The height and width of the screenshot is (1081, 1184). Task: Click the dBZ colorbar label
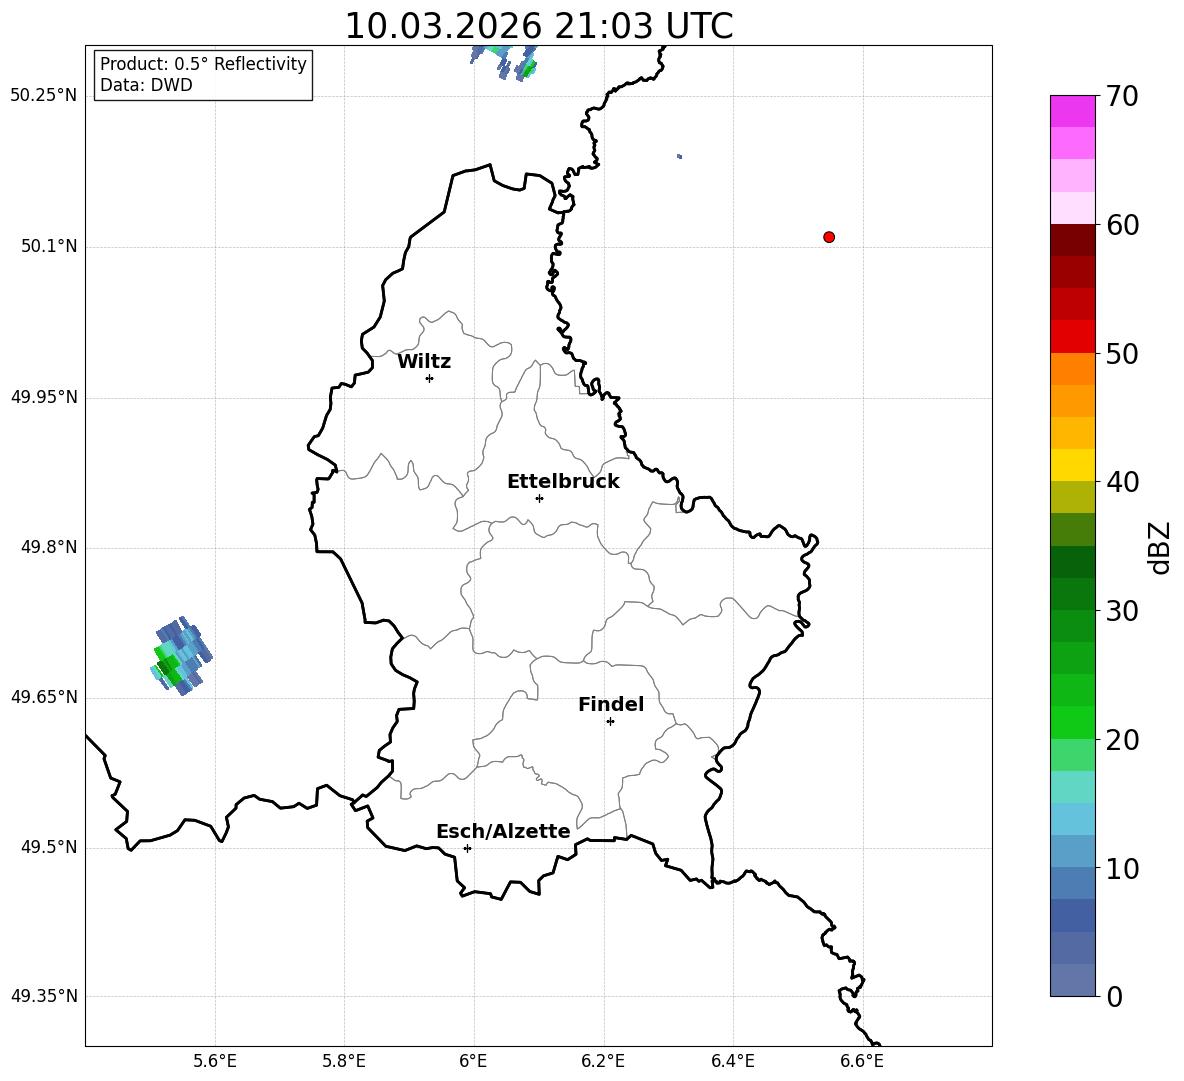point(1160,547)
